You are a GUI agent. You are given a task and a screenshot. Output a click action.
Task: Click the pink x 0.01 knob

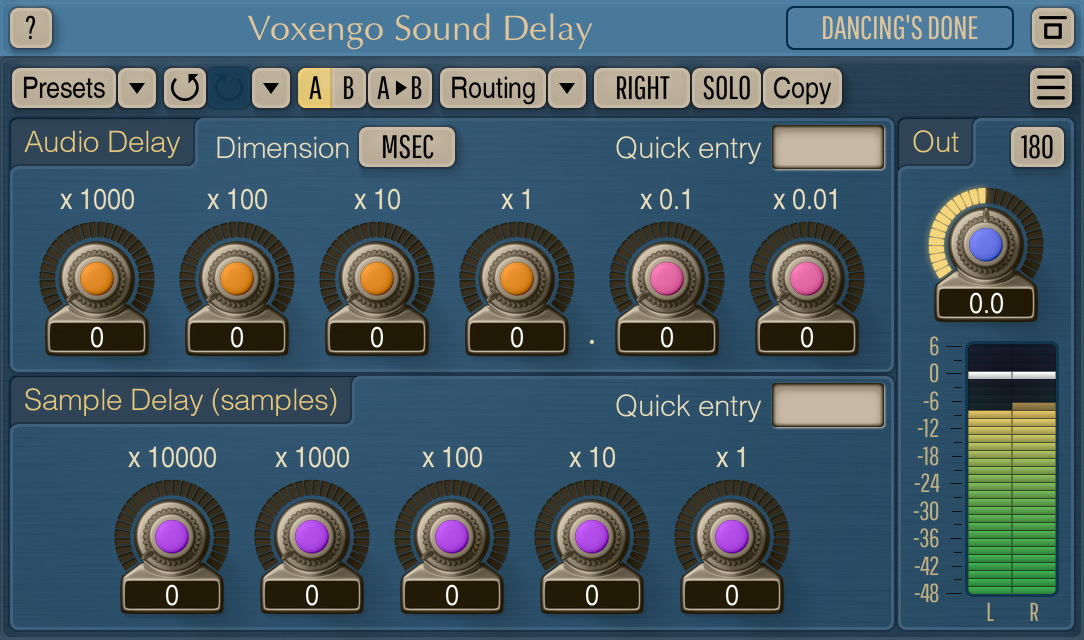807,278
